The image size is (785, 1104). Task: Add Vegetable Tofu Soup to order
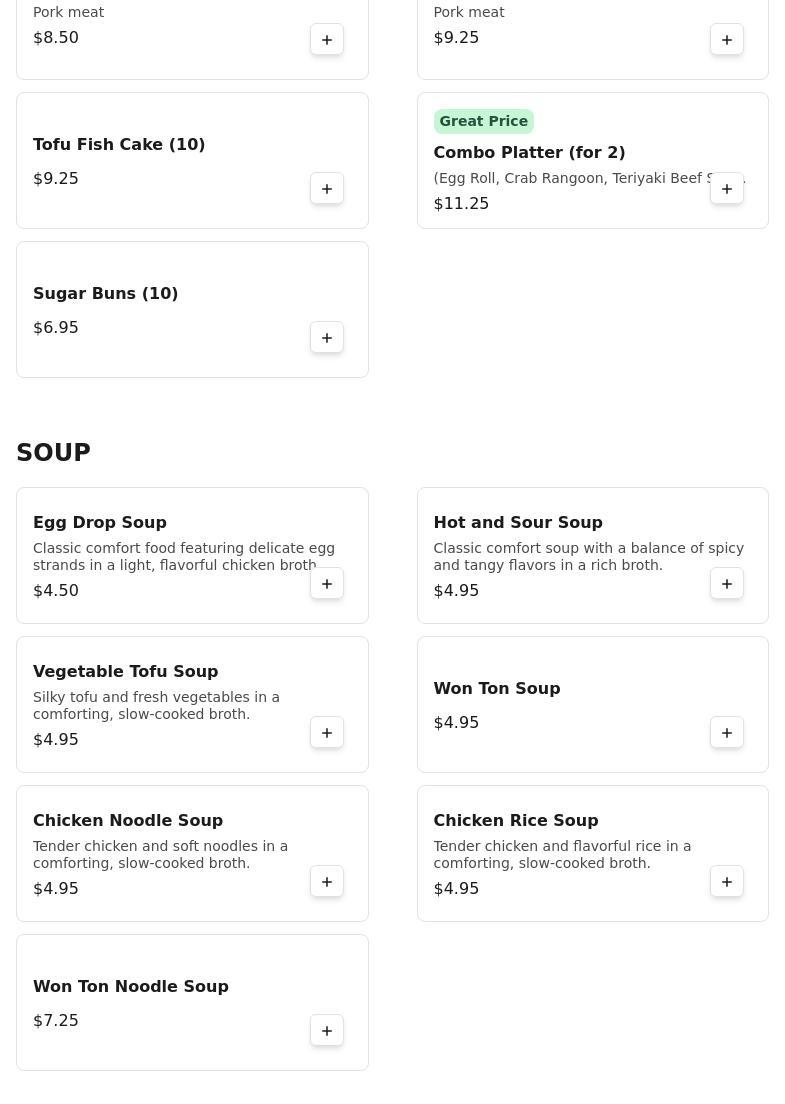327,733
